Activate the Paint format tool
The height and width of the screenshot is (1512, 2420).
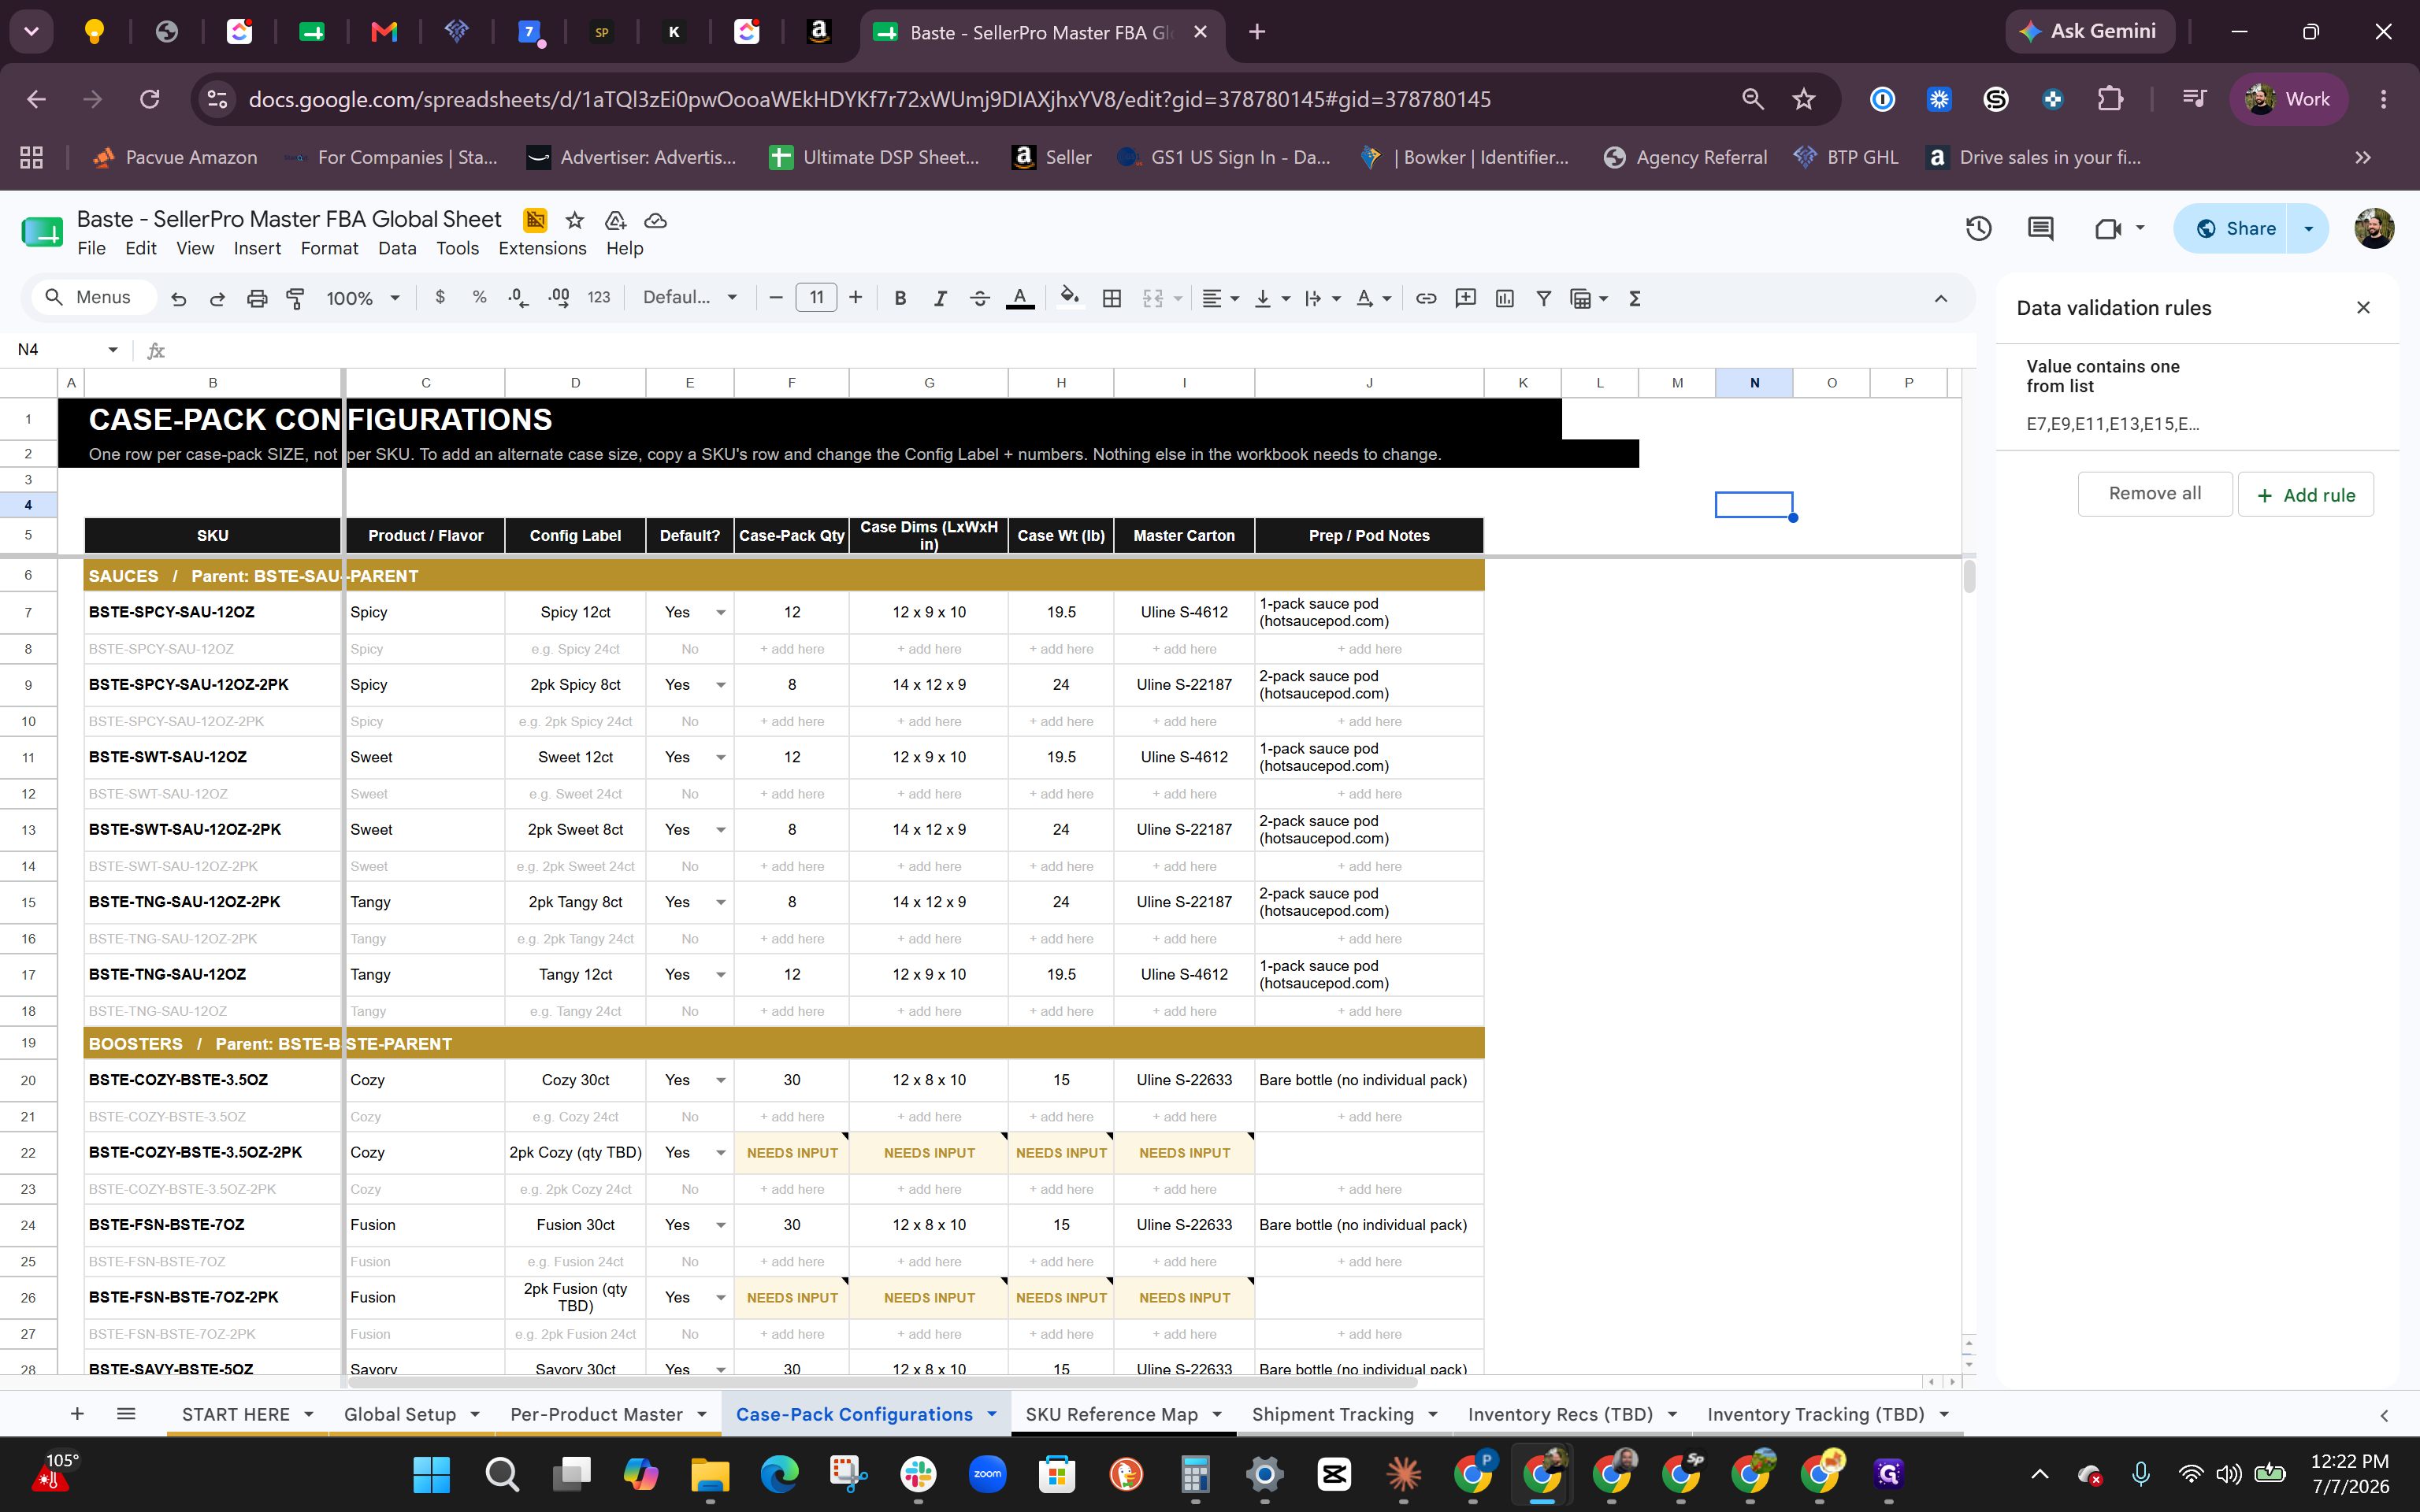click(x=295, y=298)
